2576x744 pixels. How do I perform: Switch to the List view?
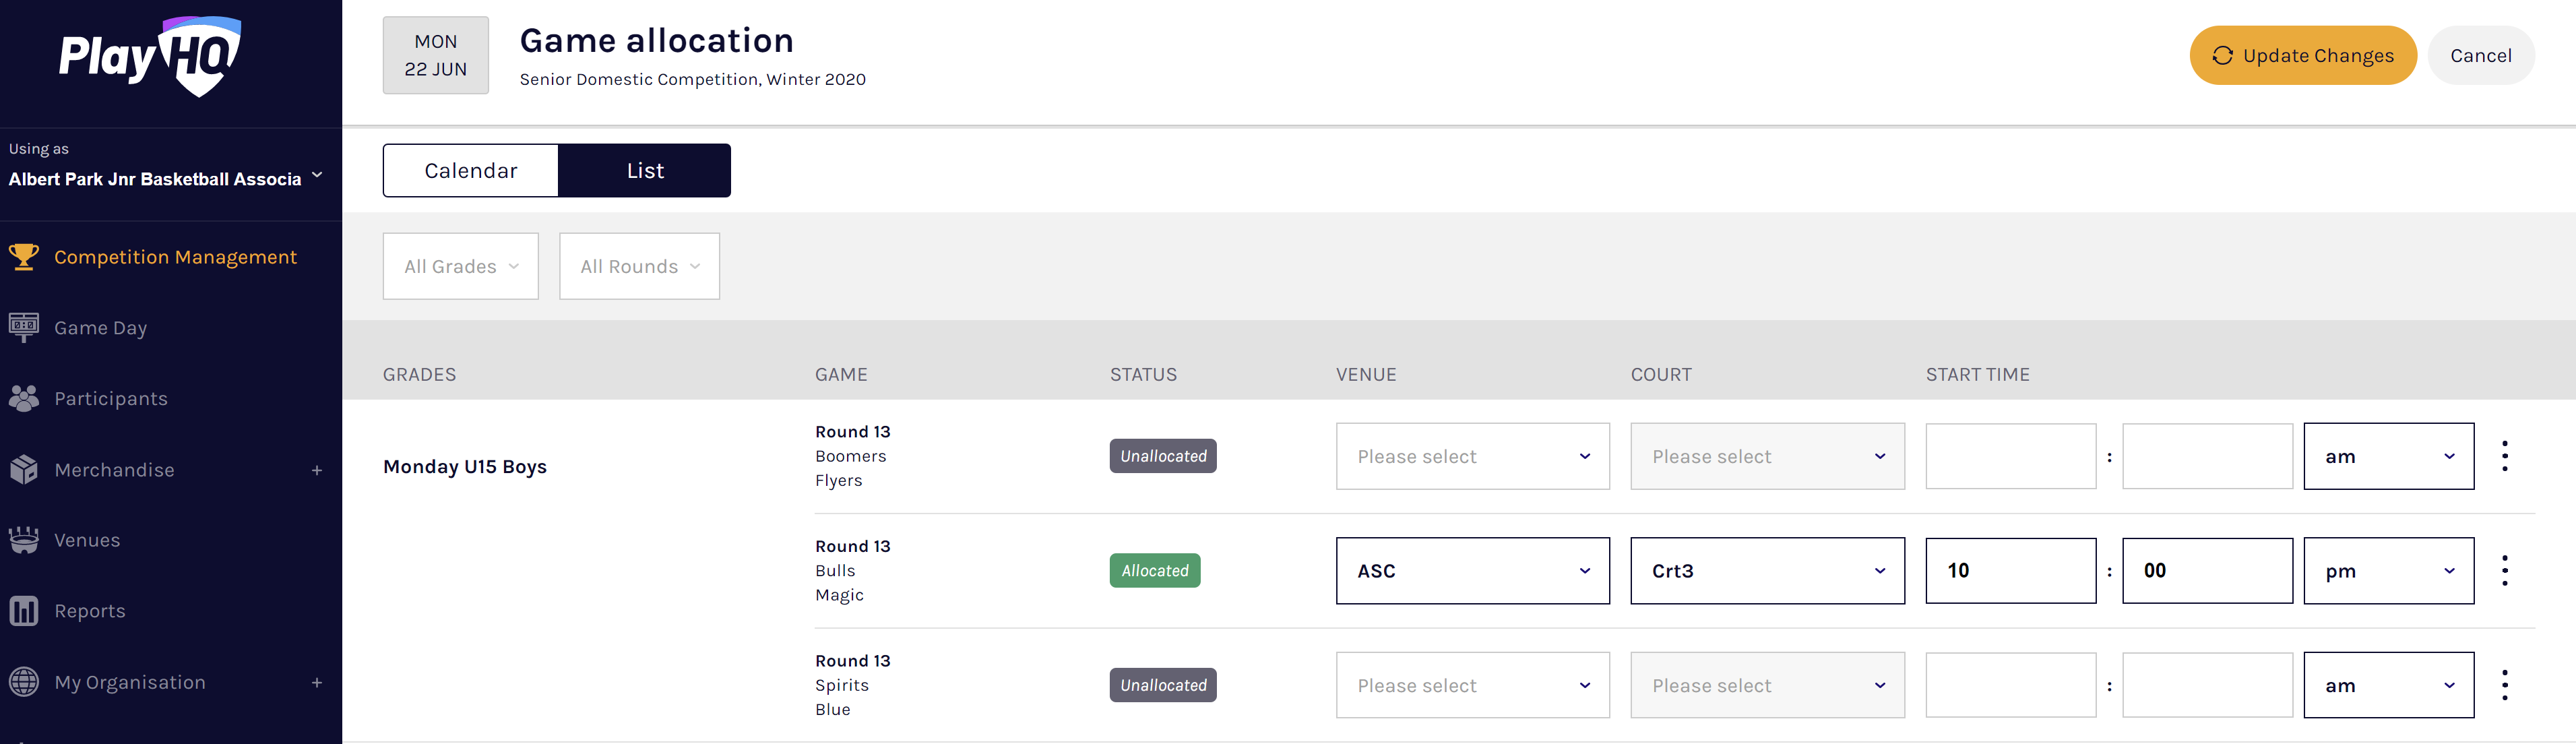(645, 171)
